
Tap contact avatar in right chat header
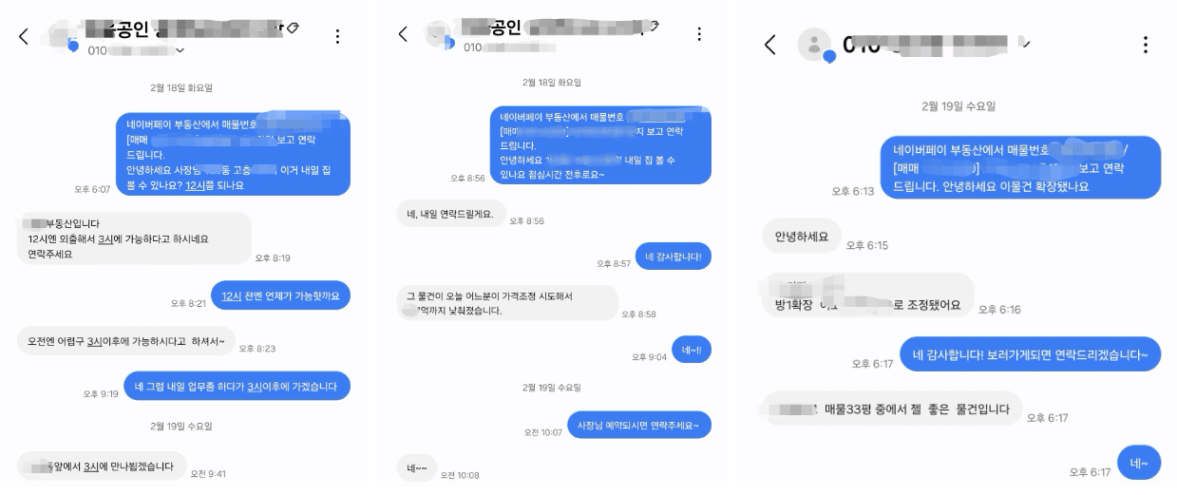pos(814,45)
